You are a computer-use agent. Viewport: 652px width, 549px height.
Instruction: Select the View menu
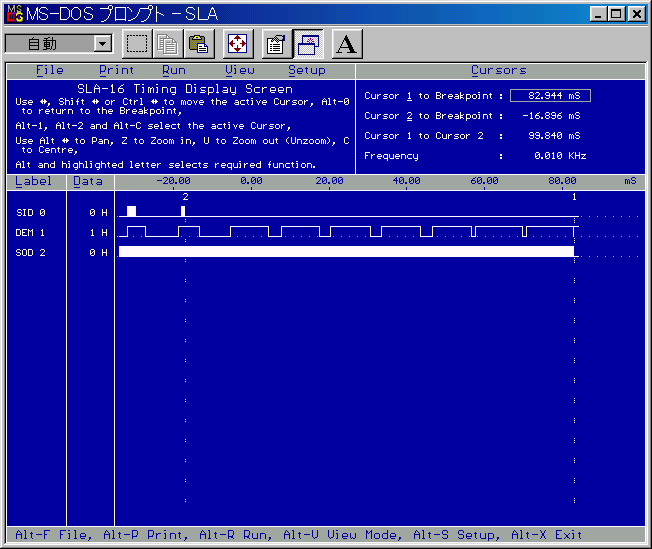click(x=240, y=71)
